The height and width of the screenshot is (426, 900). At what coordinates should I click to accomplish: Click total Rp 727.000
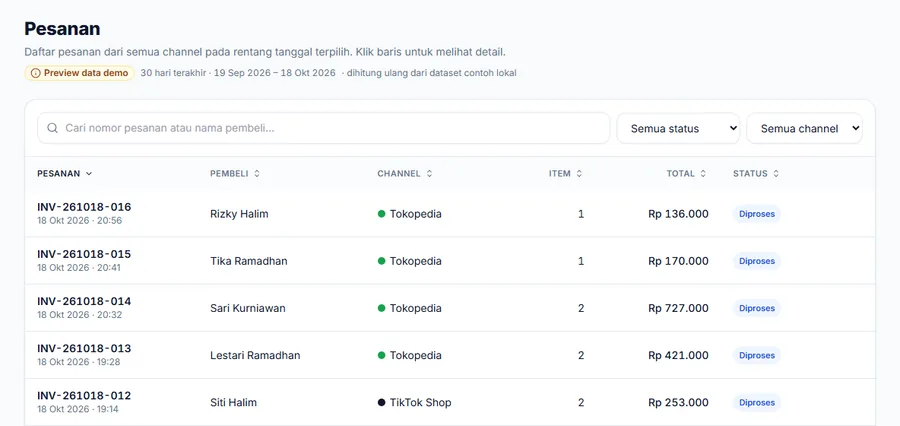pyautogui.click(x=678, y=308)
